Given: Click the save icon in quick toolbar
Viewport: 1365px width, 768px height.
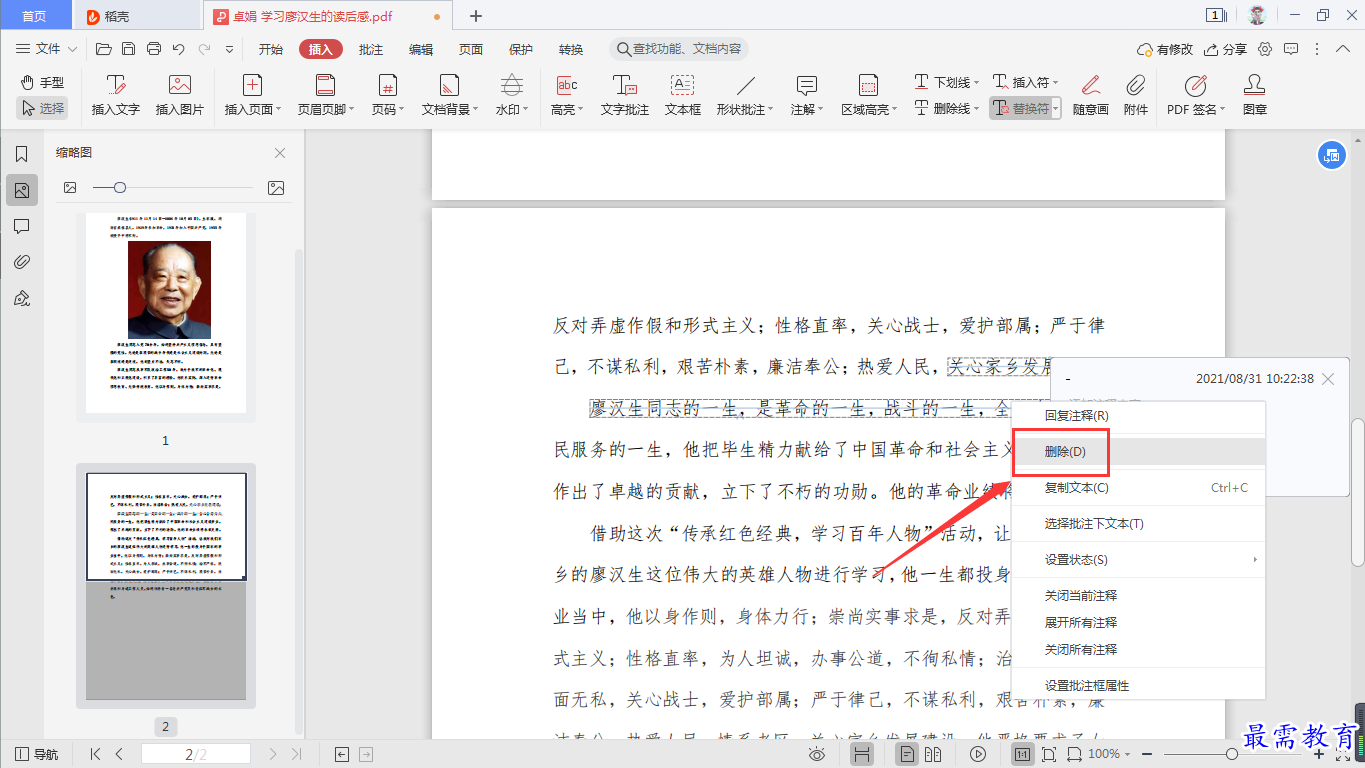Looking at the screenshot, I should 128,49.
